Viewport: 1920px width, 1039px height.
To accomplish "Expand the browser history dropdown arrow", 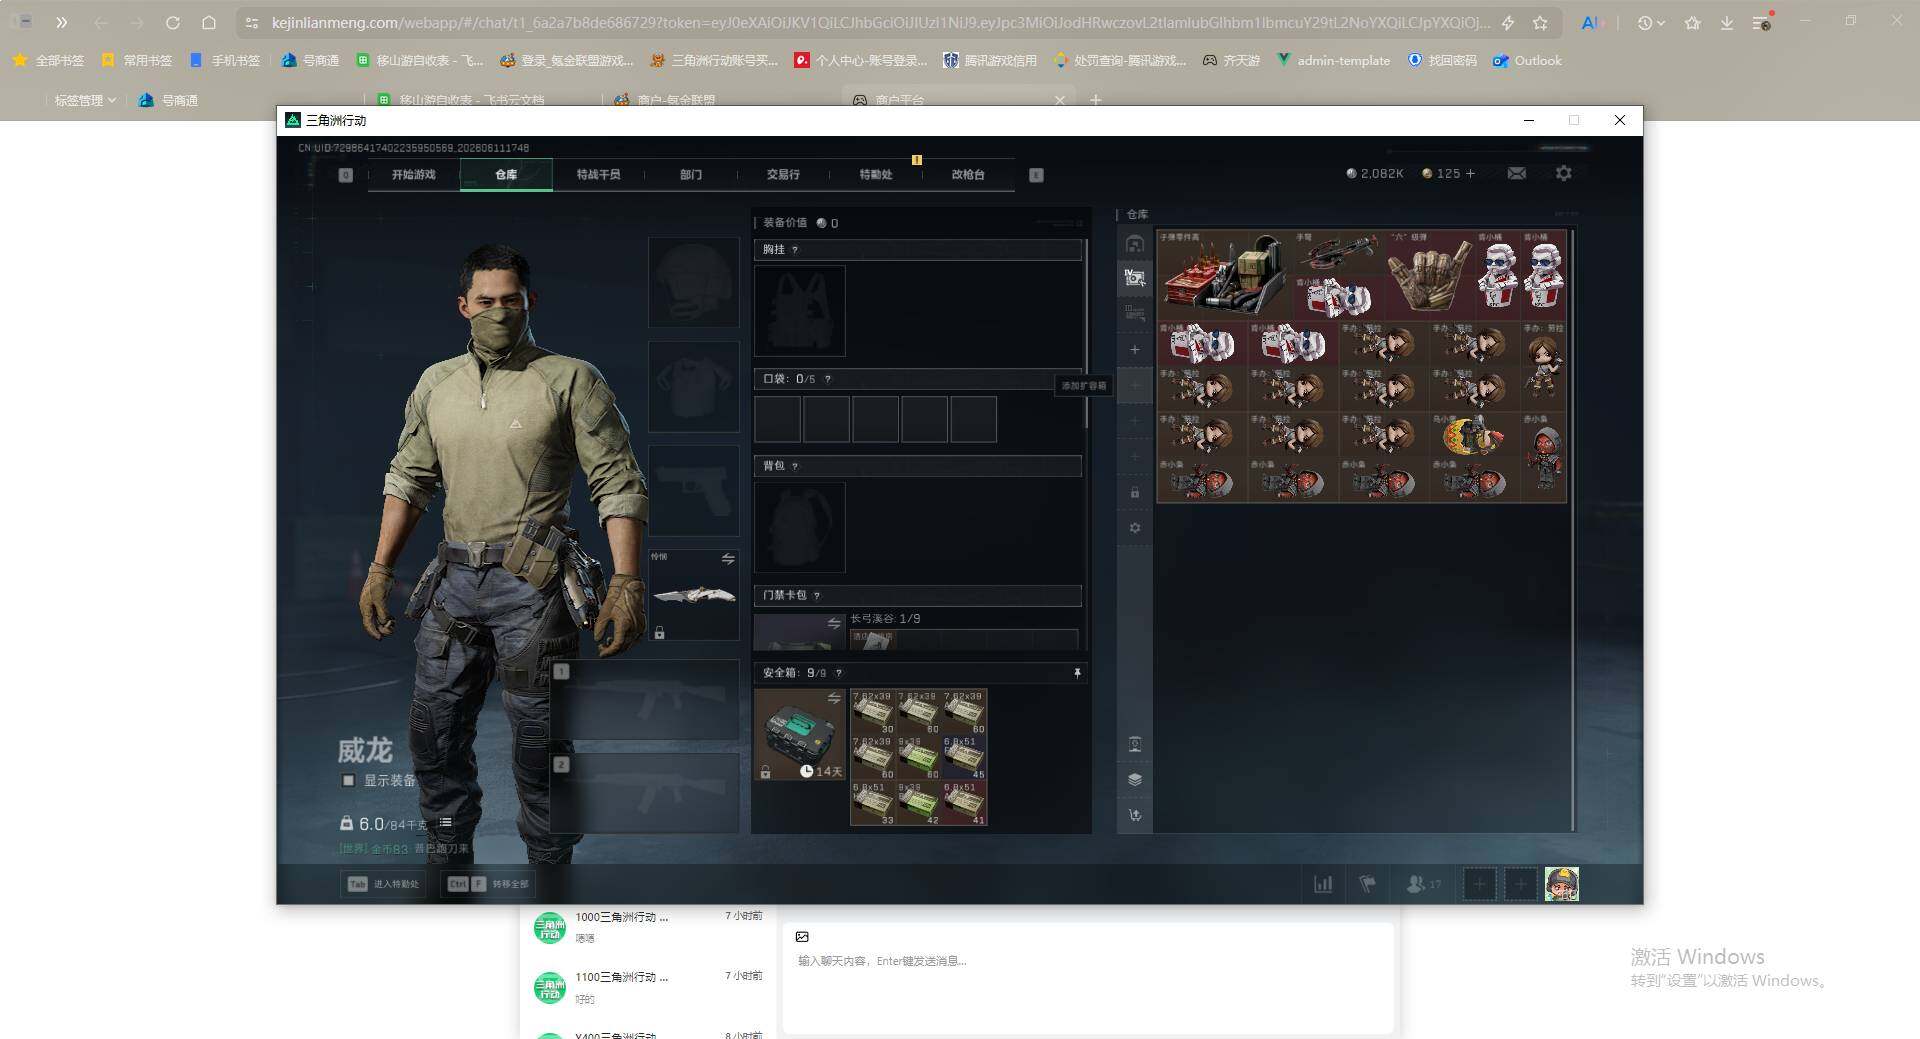I will [x=1660, y=22].
